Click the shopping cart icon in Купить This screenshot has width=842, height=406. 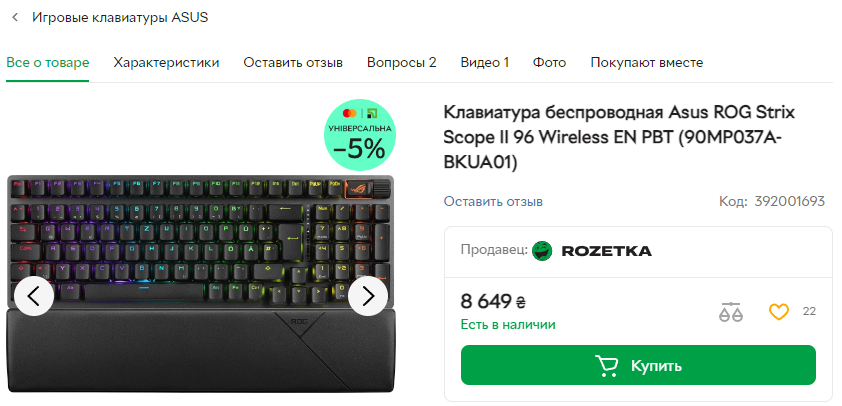[x=606, y=365]
